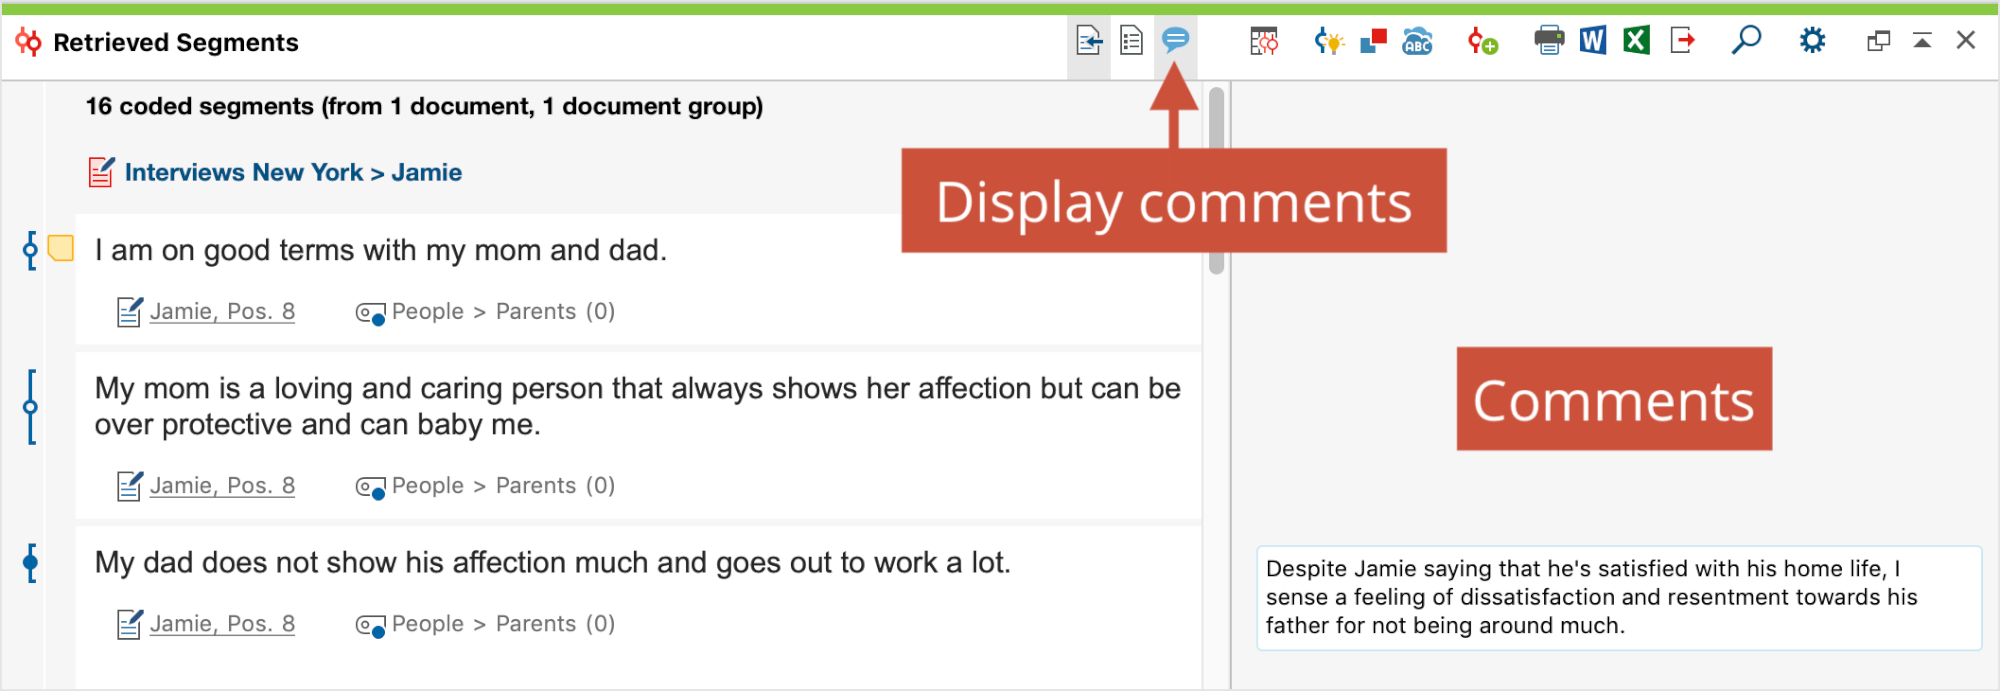Open 'Jamie, Pos. 8' link under 'My dad' segment
Viewport: 2000px width, 691px height.
pos(222,623)
